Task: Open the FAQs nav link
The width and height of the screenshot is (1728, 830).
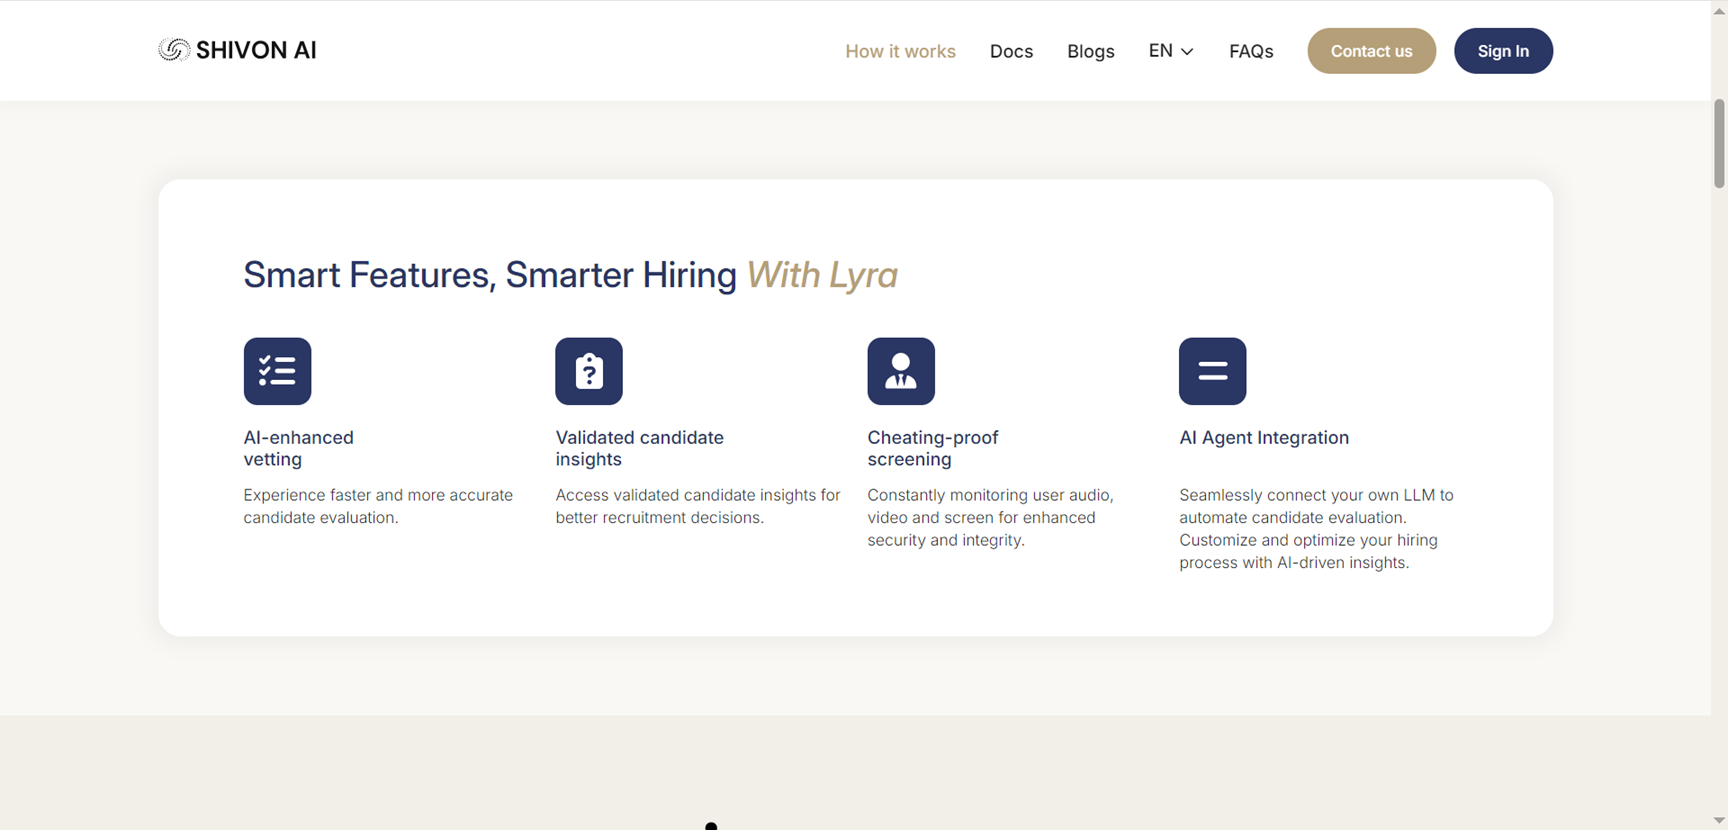Action: [1251, 51]
